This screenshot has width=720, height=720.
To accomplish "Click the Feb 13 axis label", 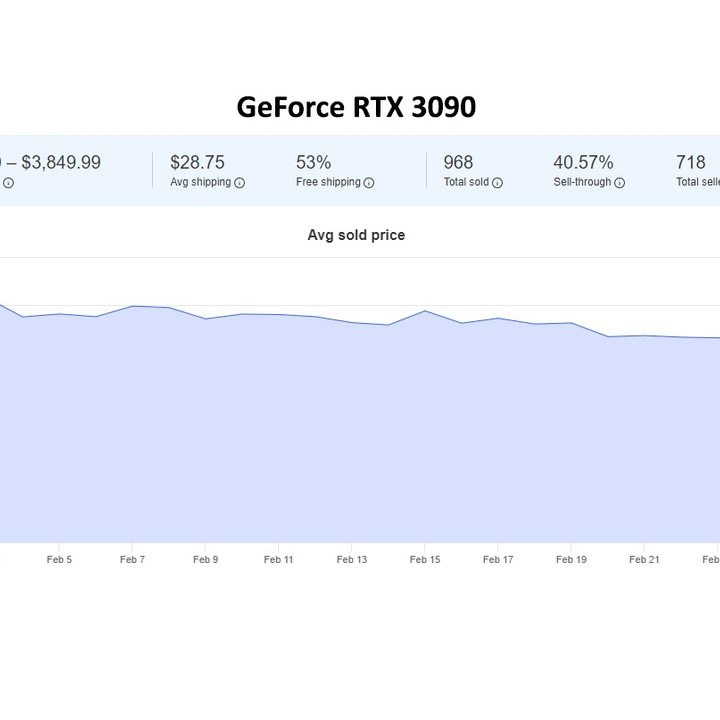I will pyautogui.click(x=352, y=559).
